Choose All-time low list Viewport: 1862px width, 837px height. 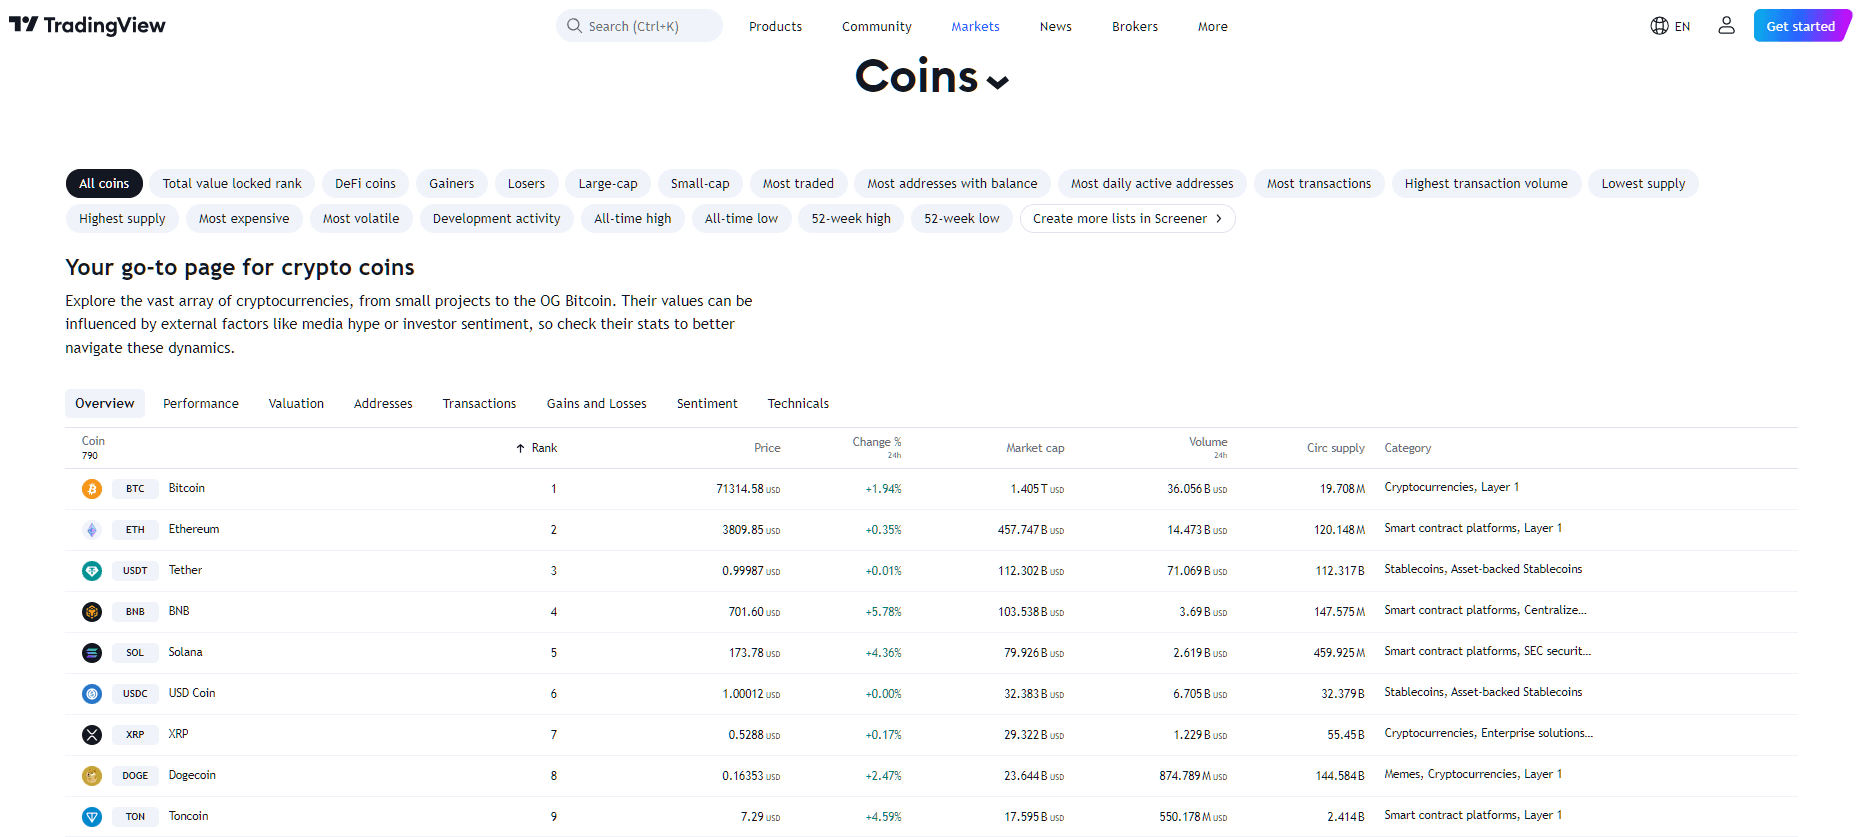click(x=741, y=219)
